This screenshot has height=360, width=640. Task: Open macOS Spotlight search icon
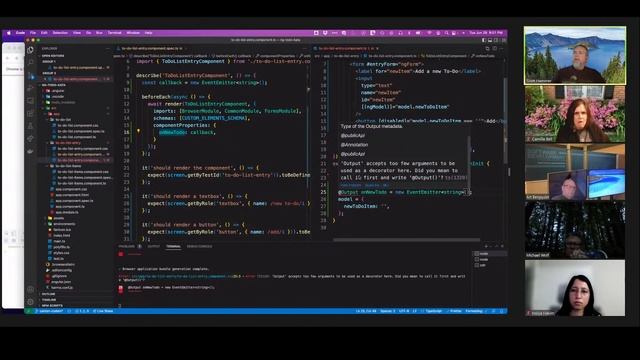(446, 33)
